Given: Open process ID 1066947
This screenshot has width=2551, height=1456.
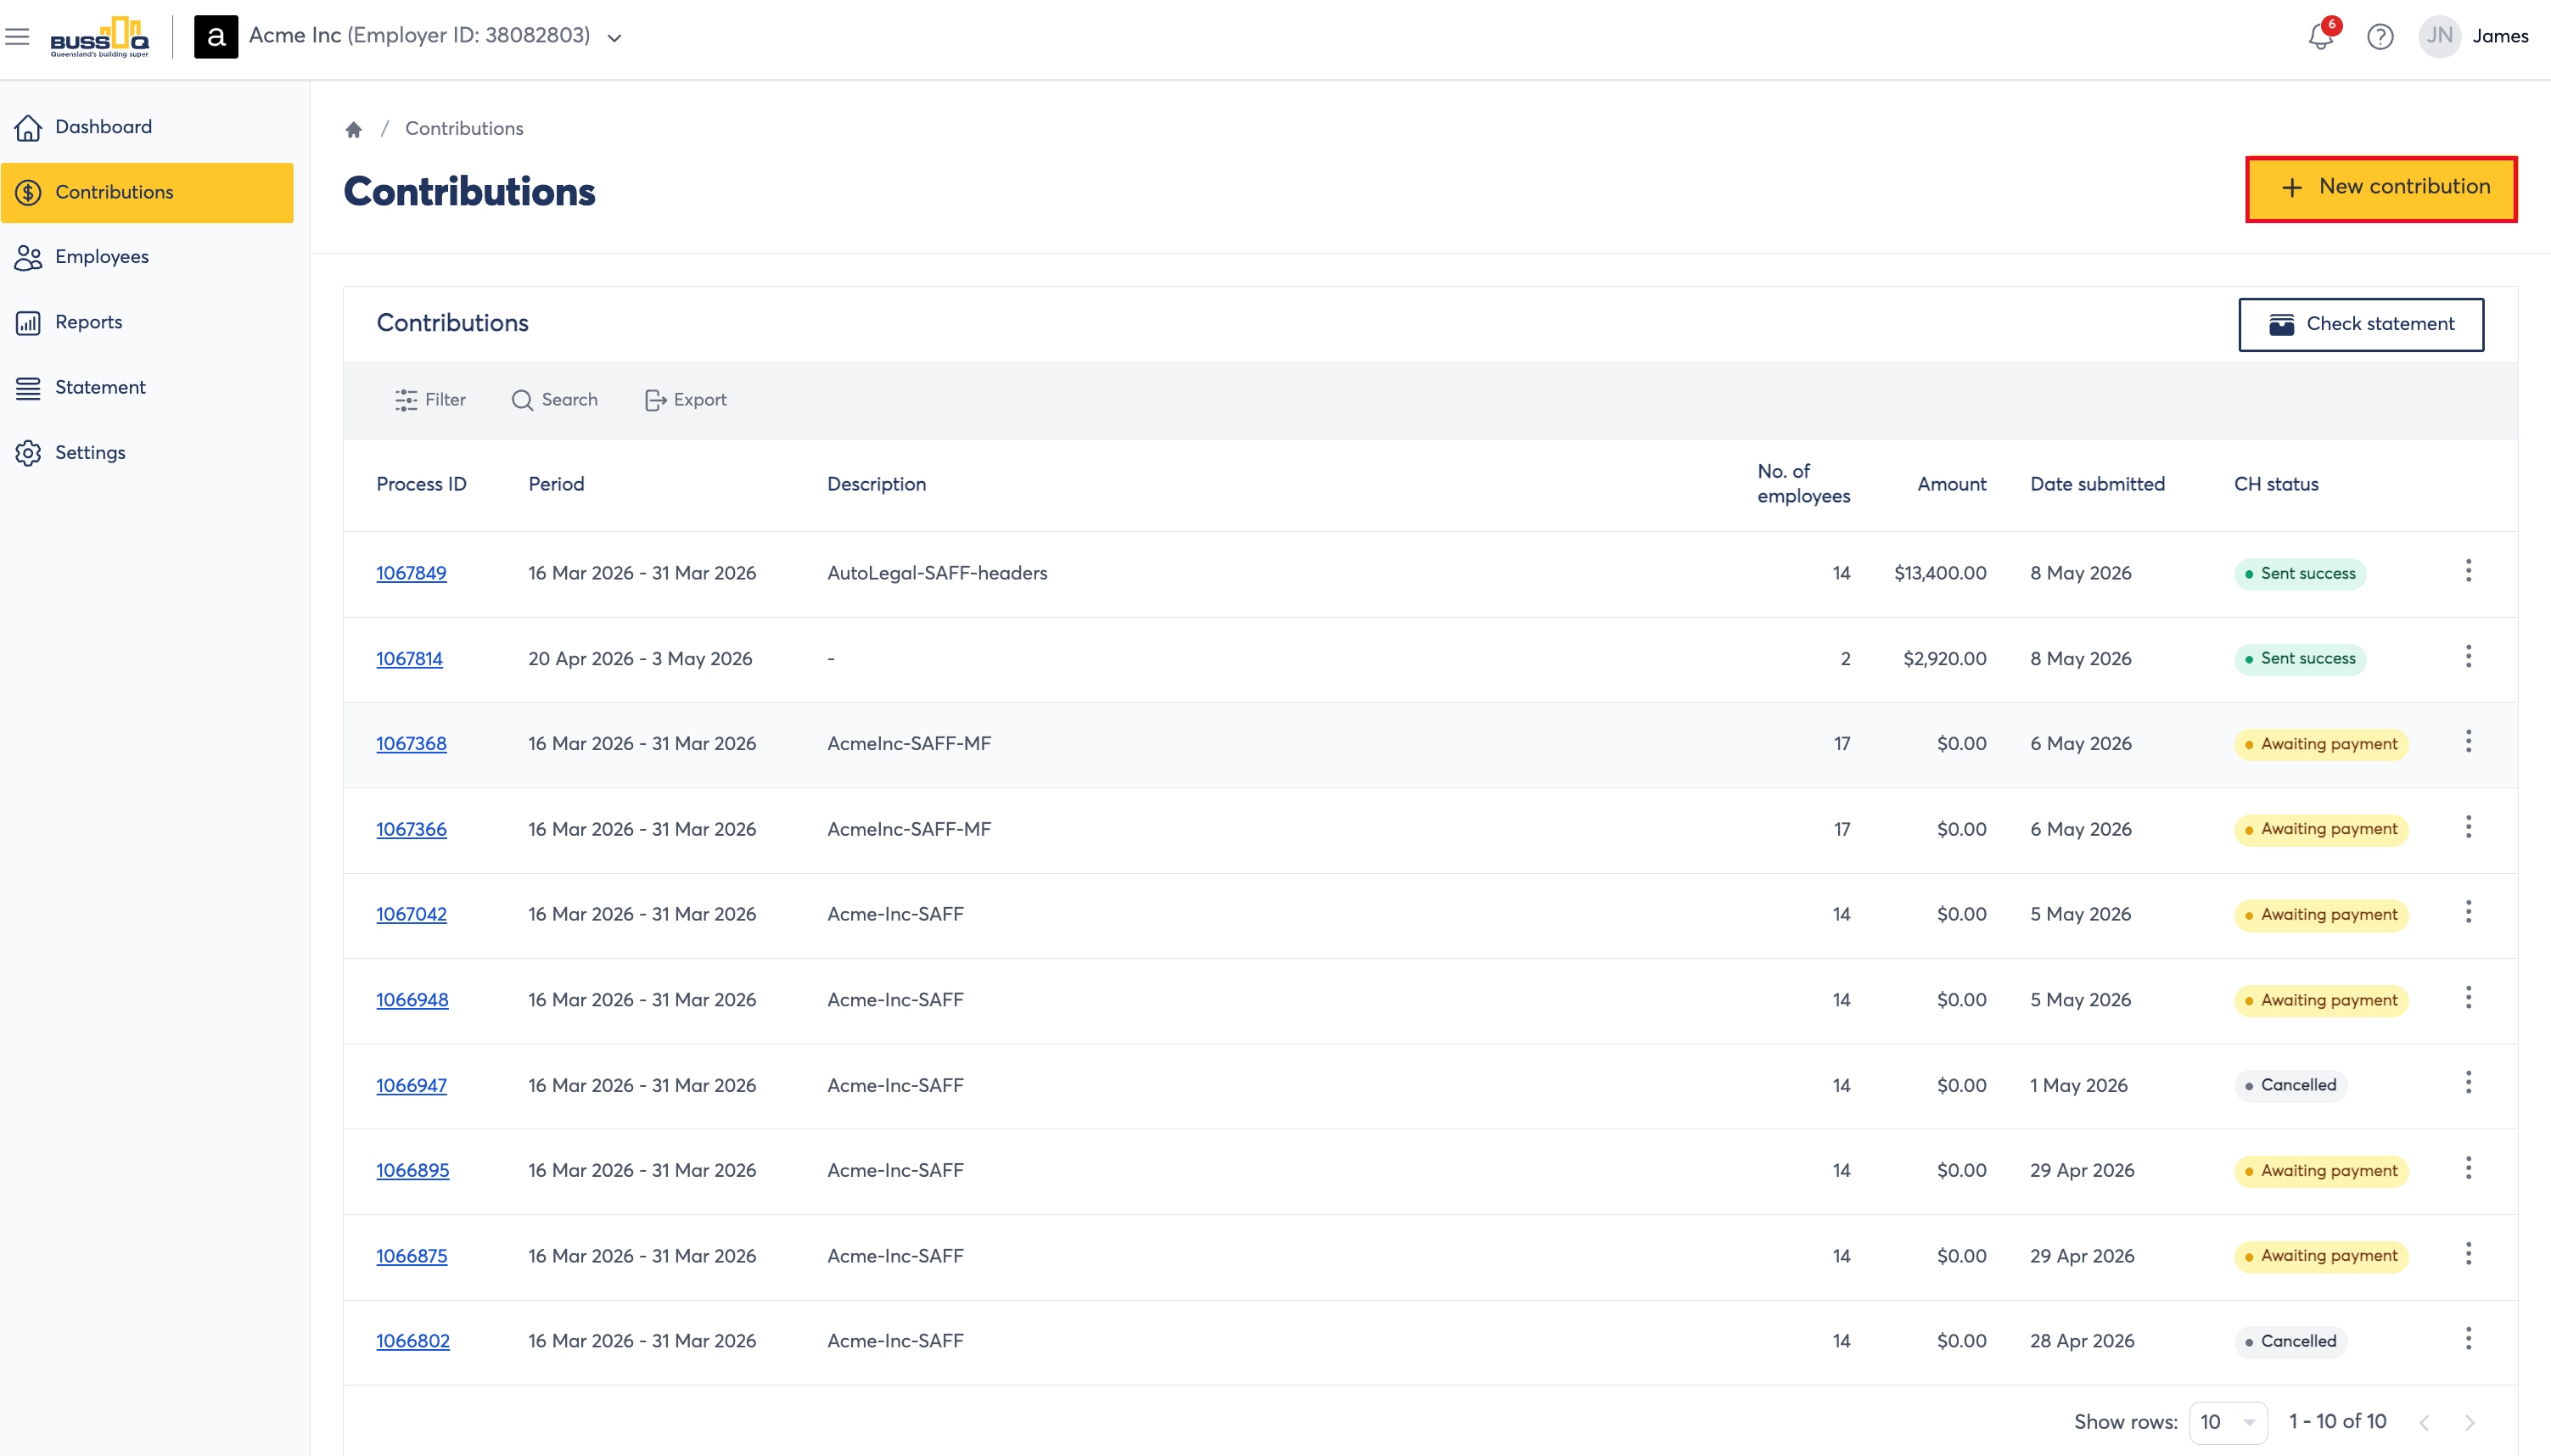Looking at the screenshot, I should pyautogui.click(x=411, y=1086).
